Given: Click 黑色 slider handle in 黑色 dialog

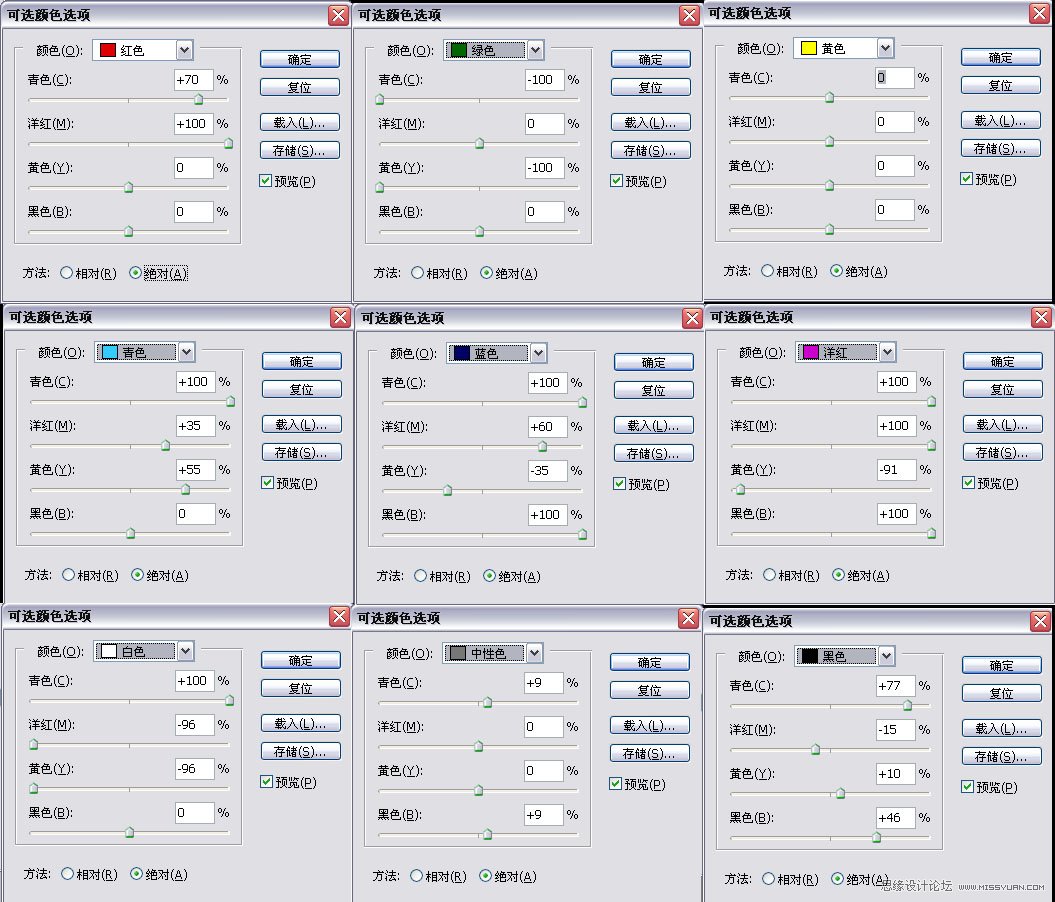Looking at the screenshot, I should [x=876, y=837].
